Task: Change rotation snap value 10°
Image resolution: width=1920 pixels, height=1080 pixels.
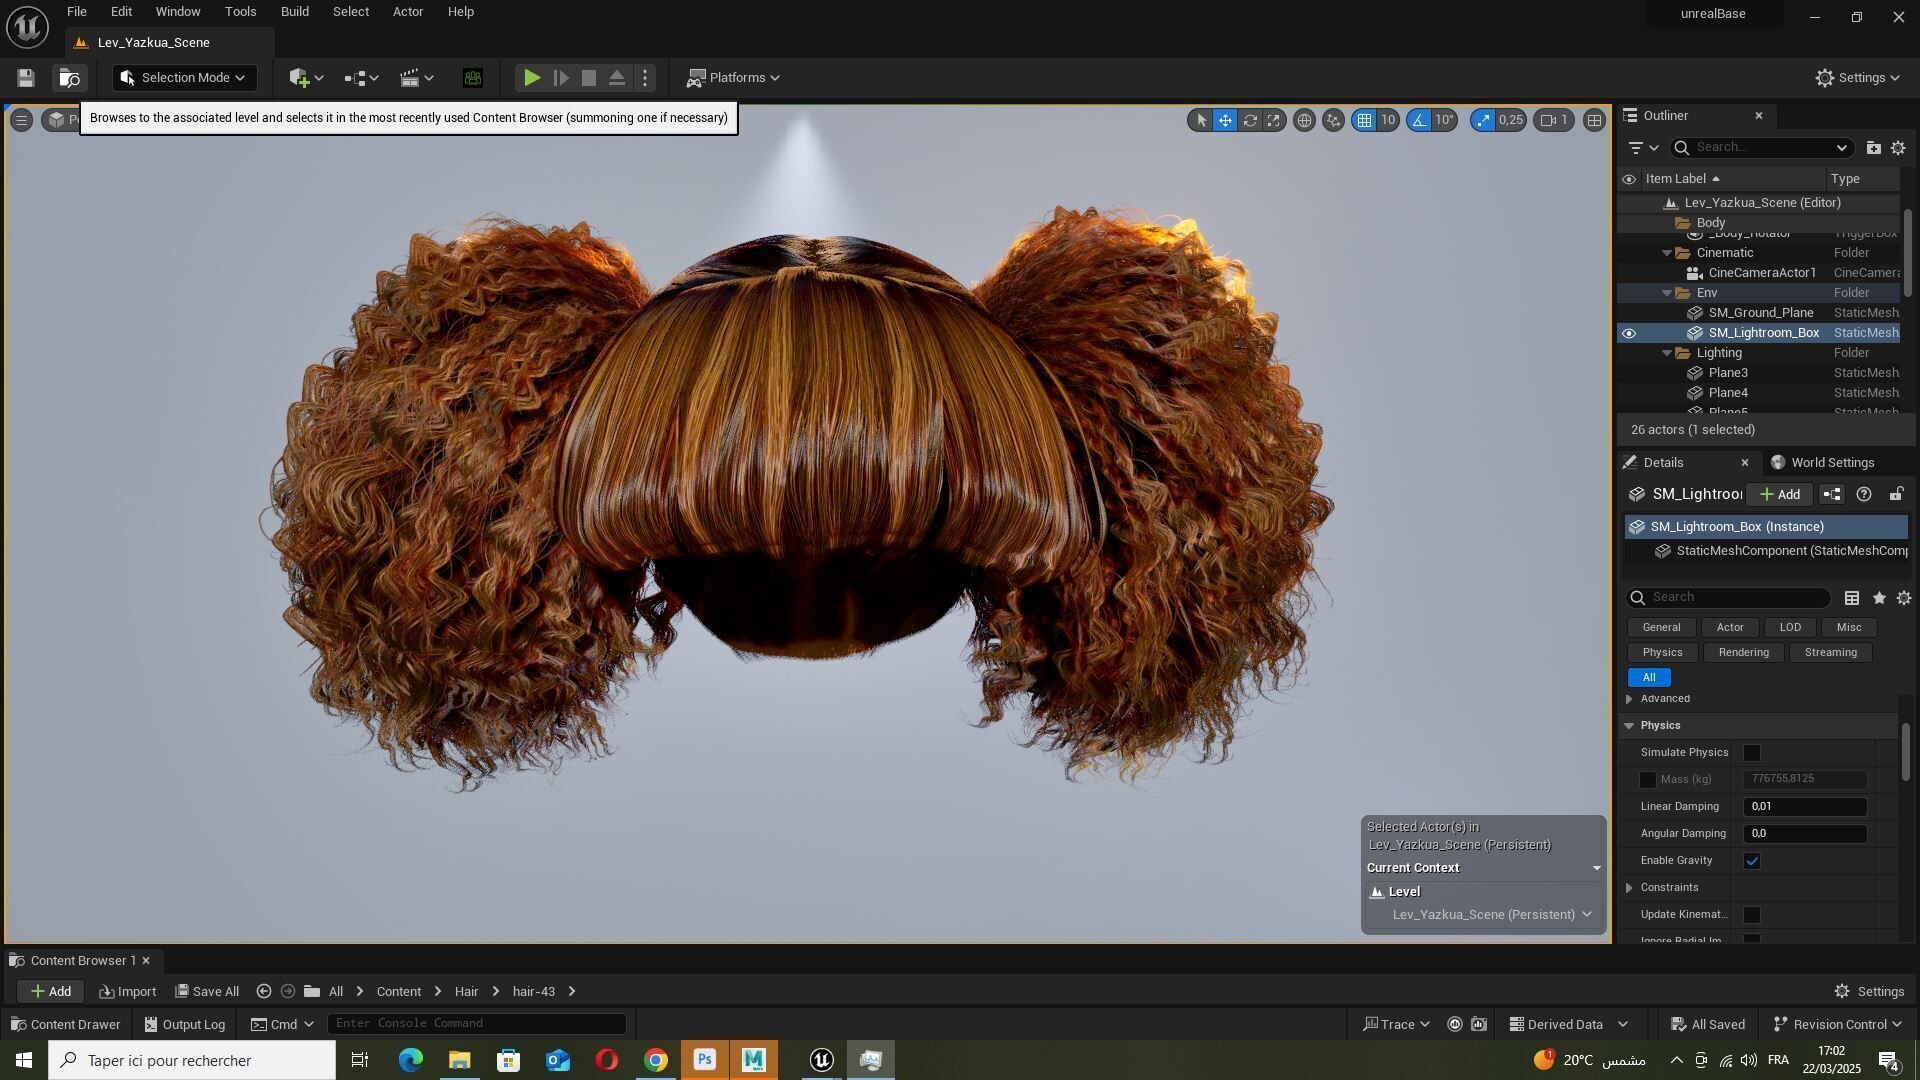Action: (x=1445, y=120)
